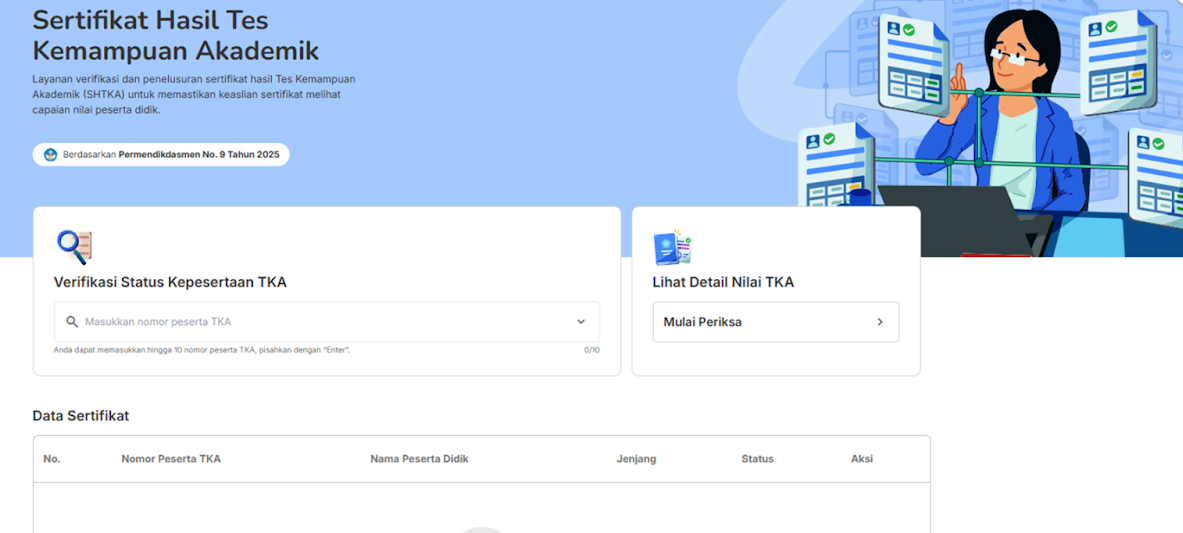This screenshot has width=1183, height=533.
Task: Open the Permendikdasmen No. 9 Tahun 2025 text
Action: coord(199,155)
